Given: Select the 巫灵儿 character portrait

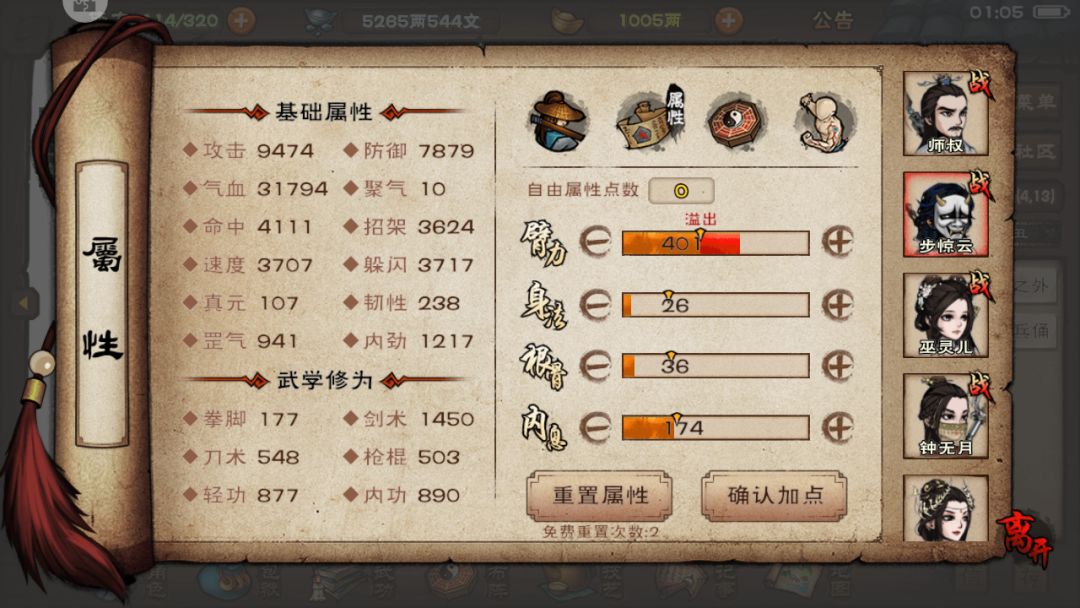Looking at the screenshot, I should (946, 315).
